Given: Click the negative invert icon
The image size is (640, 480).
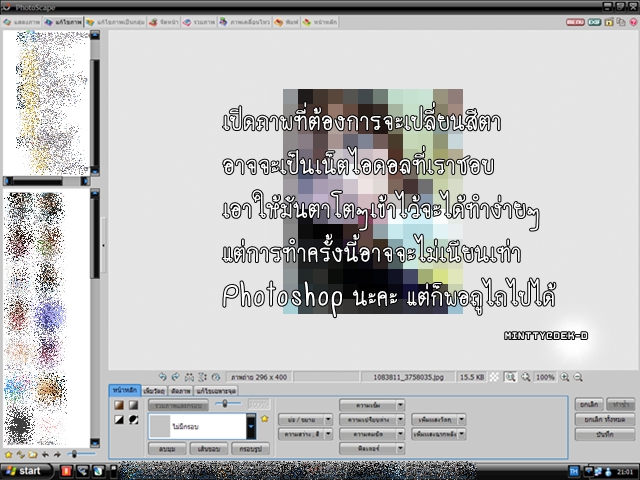Looking at the screenshot, I should click(133, 420).
